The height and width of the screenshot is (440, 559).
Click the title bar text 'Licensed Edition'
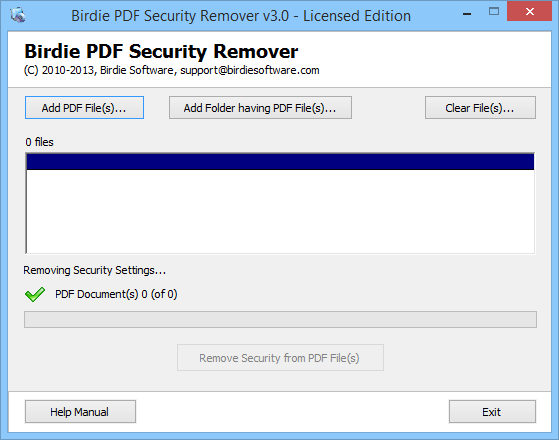coord(357,16)
